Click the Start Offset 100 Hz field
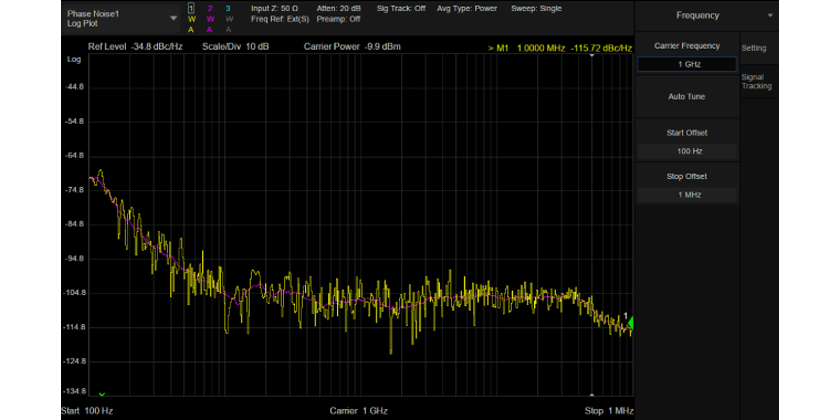This screenshot has height=420, width=840. coord(687,152)
